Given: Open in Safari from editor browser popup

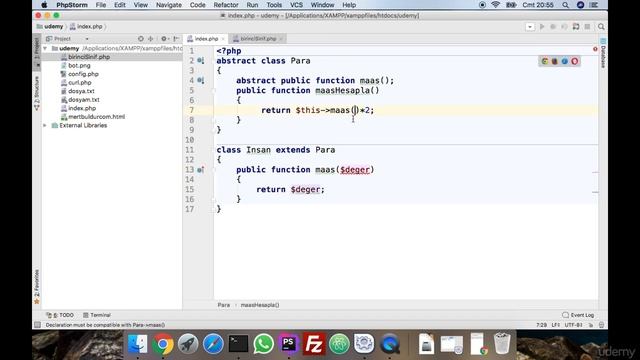Looking at the screenshot, I should [x=564, y=61].
